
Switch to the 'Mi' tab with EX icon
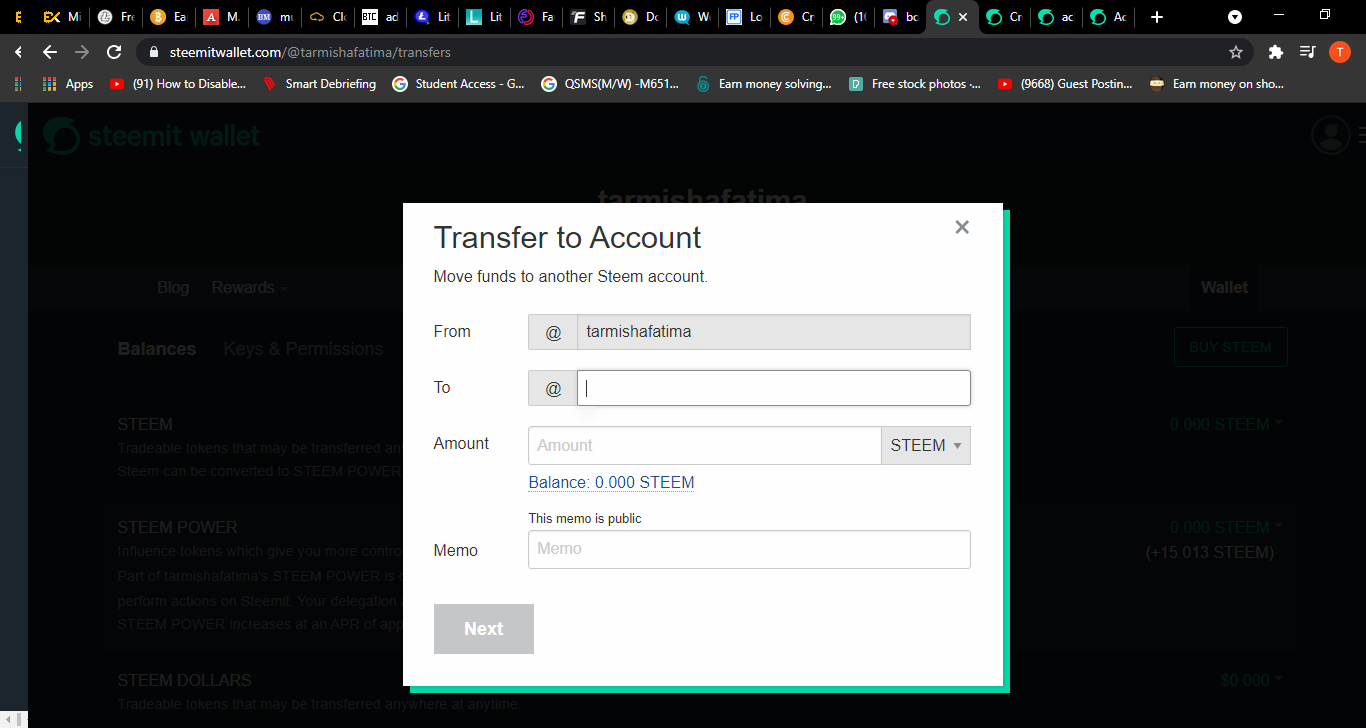click(x=61, y=17)
